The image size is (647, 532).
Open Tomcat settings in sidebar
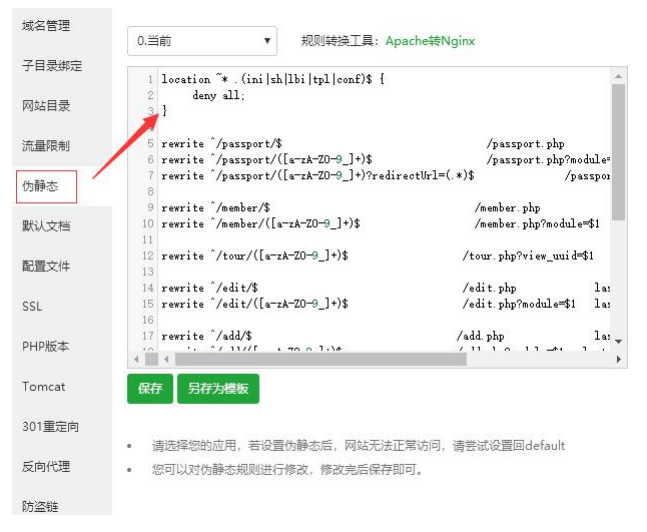click(44, 387)
